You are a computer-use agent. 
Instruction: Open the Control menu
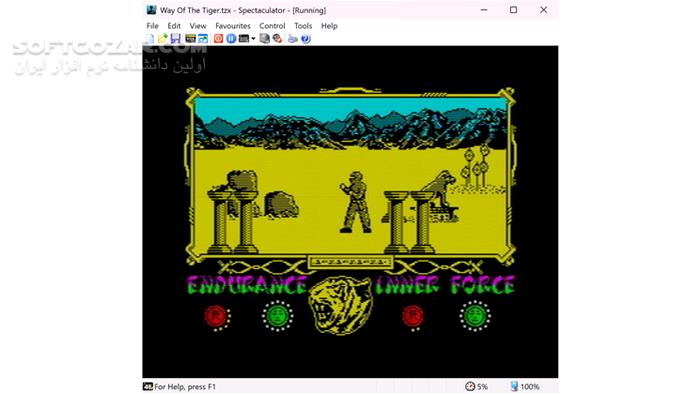pos(272,26)
